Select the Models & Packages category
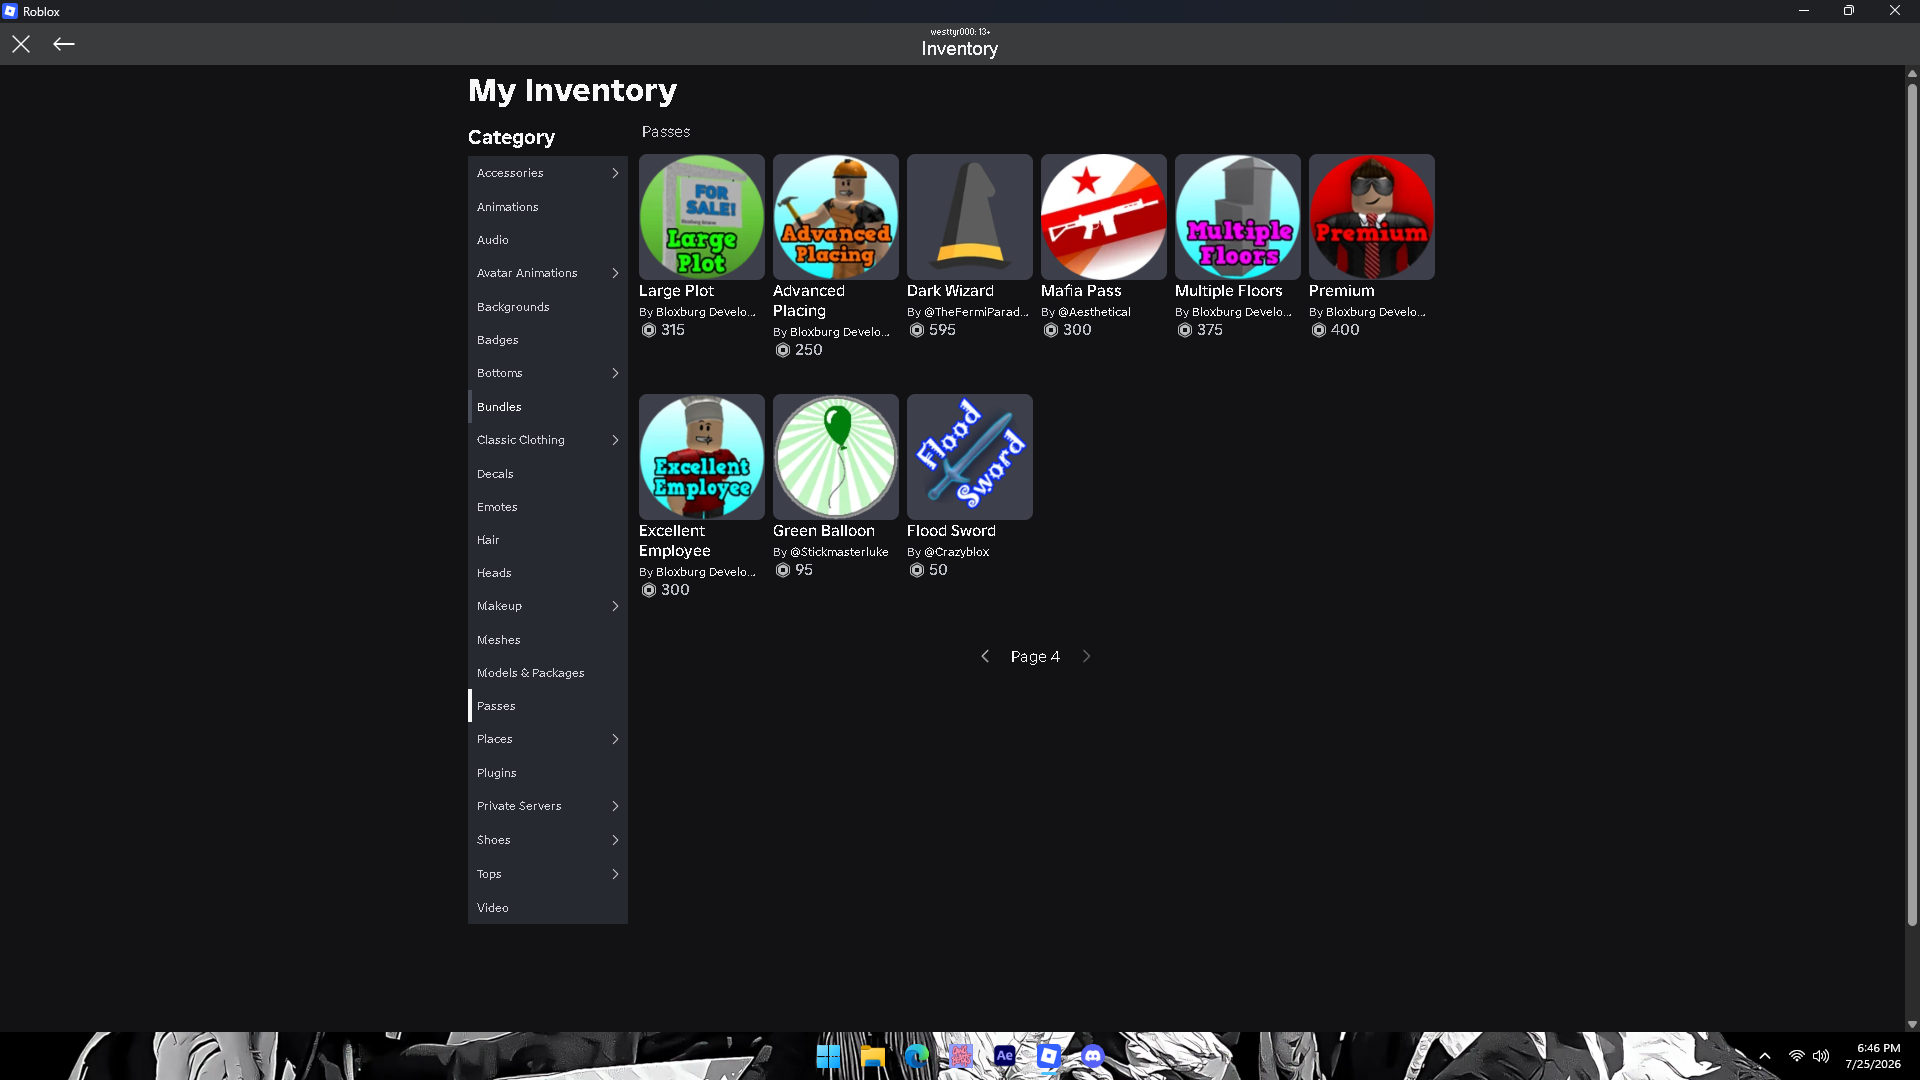 tap(548, 673)
